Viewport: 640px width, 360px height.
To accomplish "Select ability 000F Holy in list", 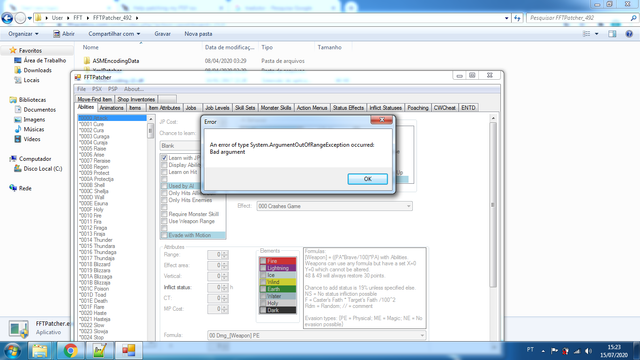I will (x=91, y=209).
